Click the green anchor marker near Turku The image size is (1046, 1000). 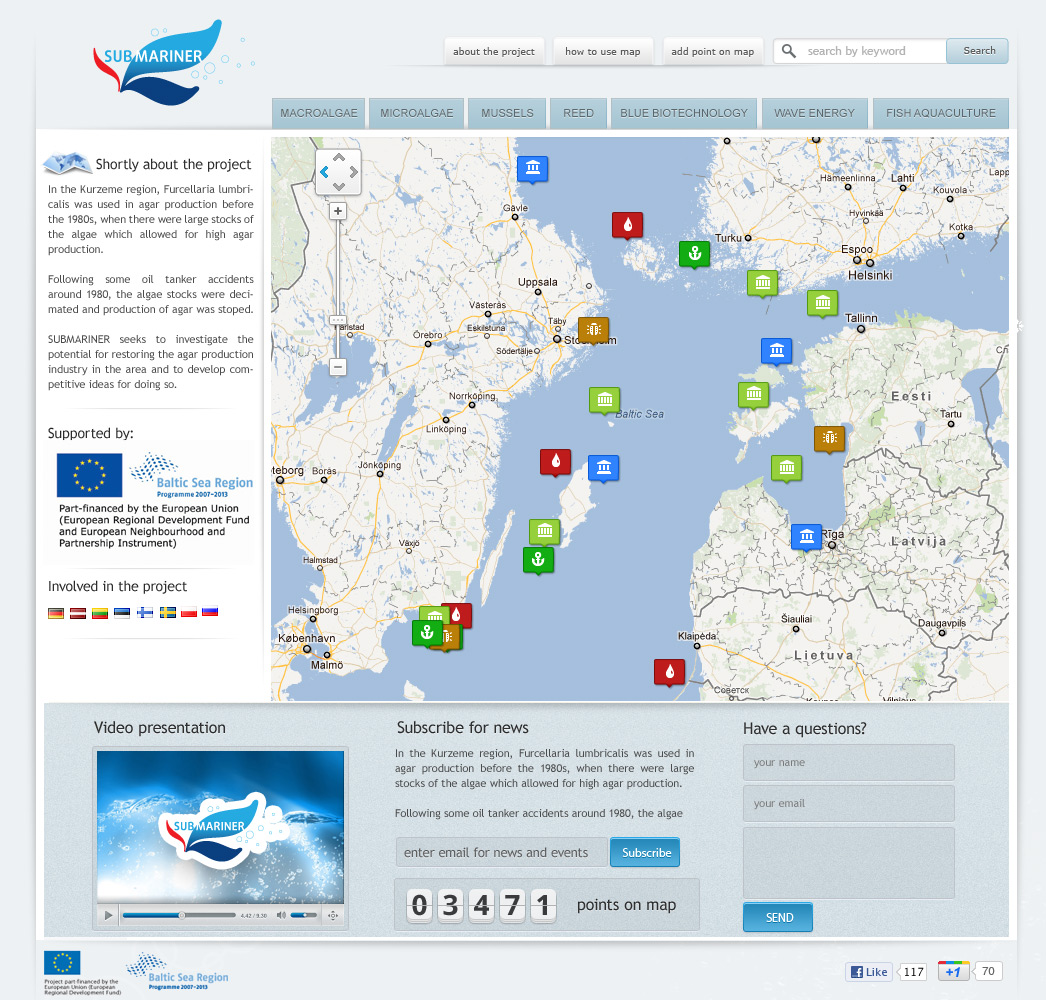click(x=694, y=253)
